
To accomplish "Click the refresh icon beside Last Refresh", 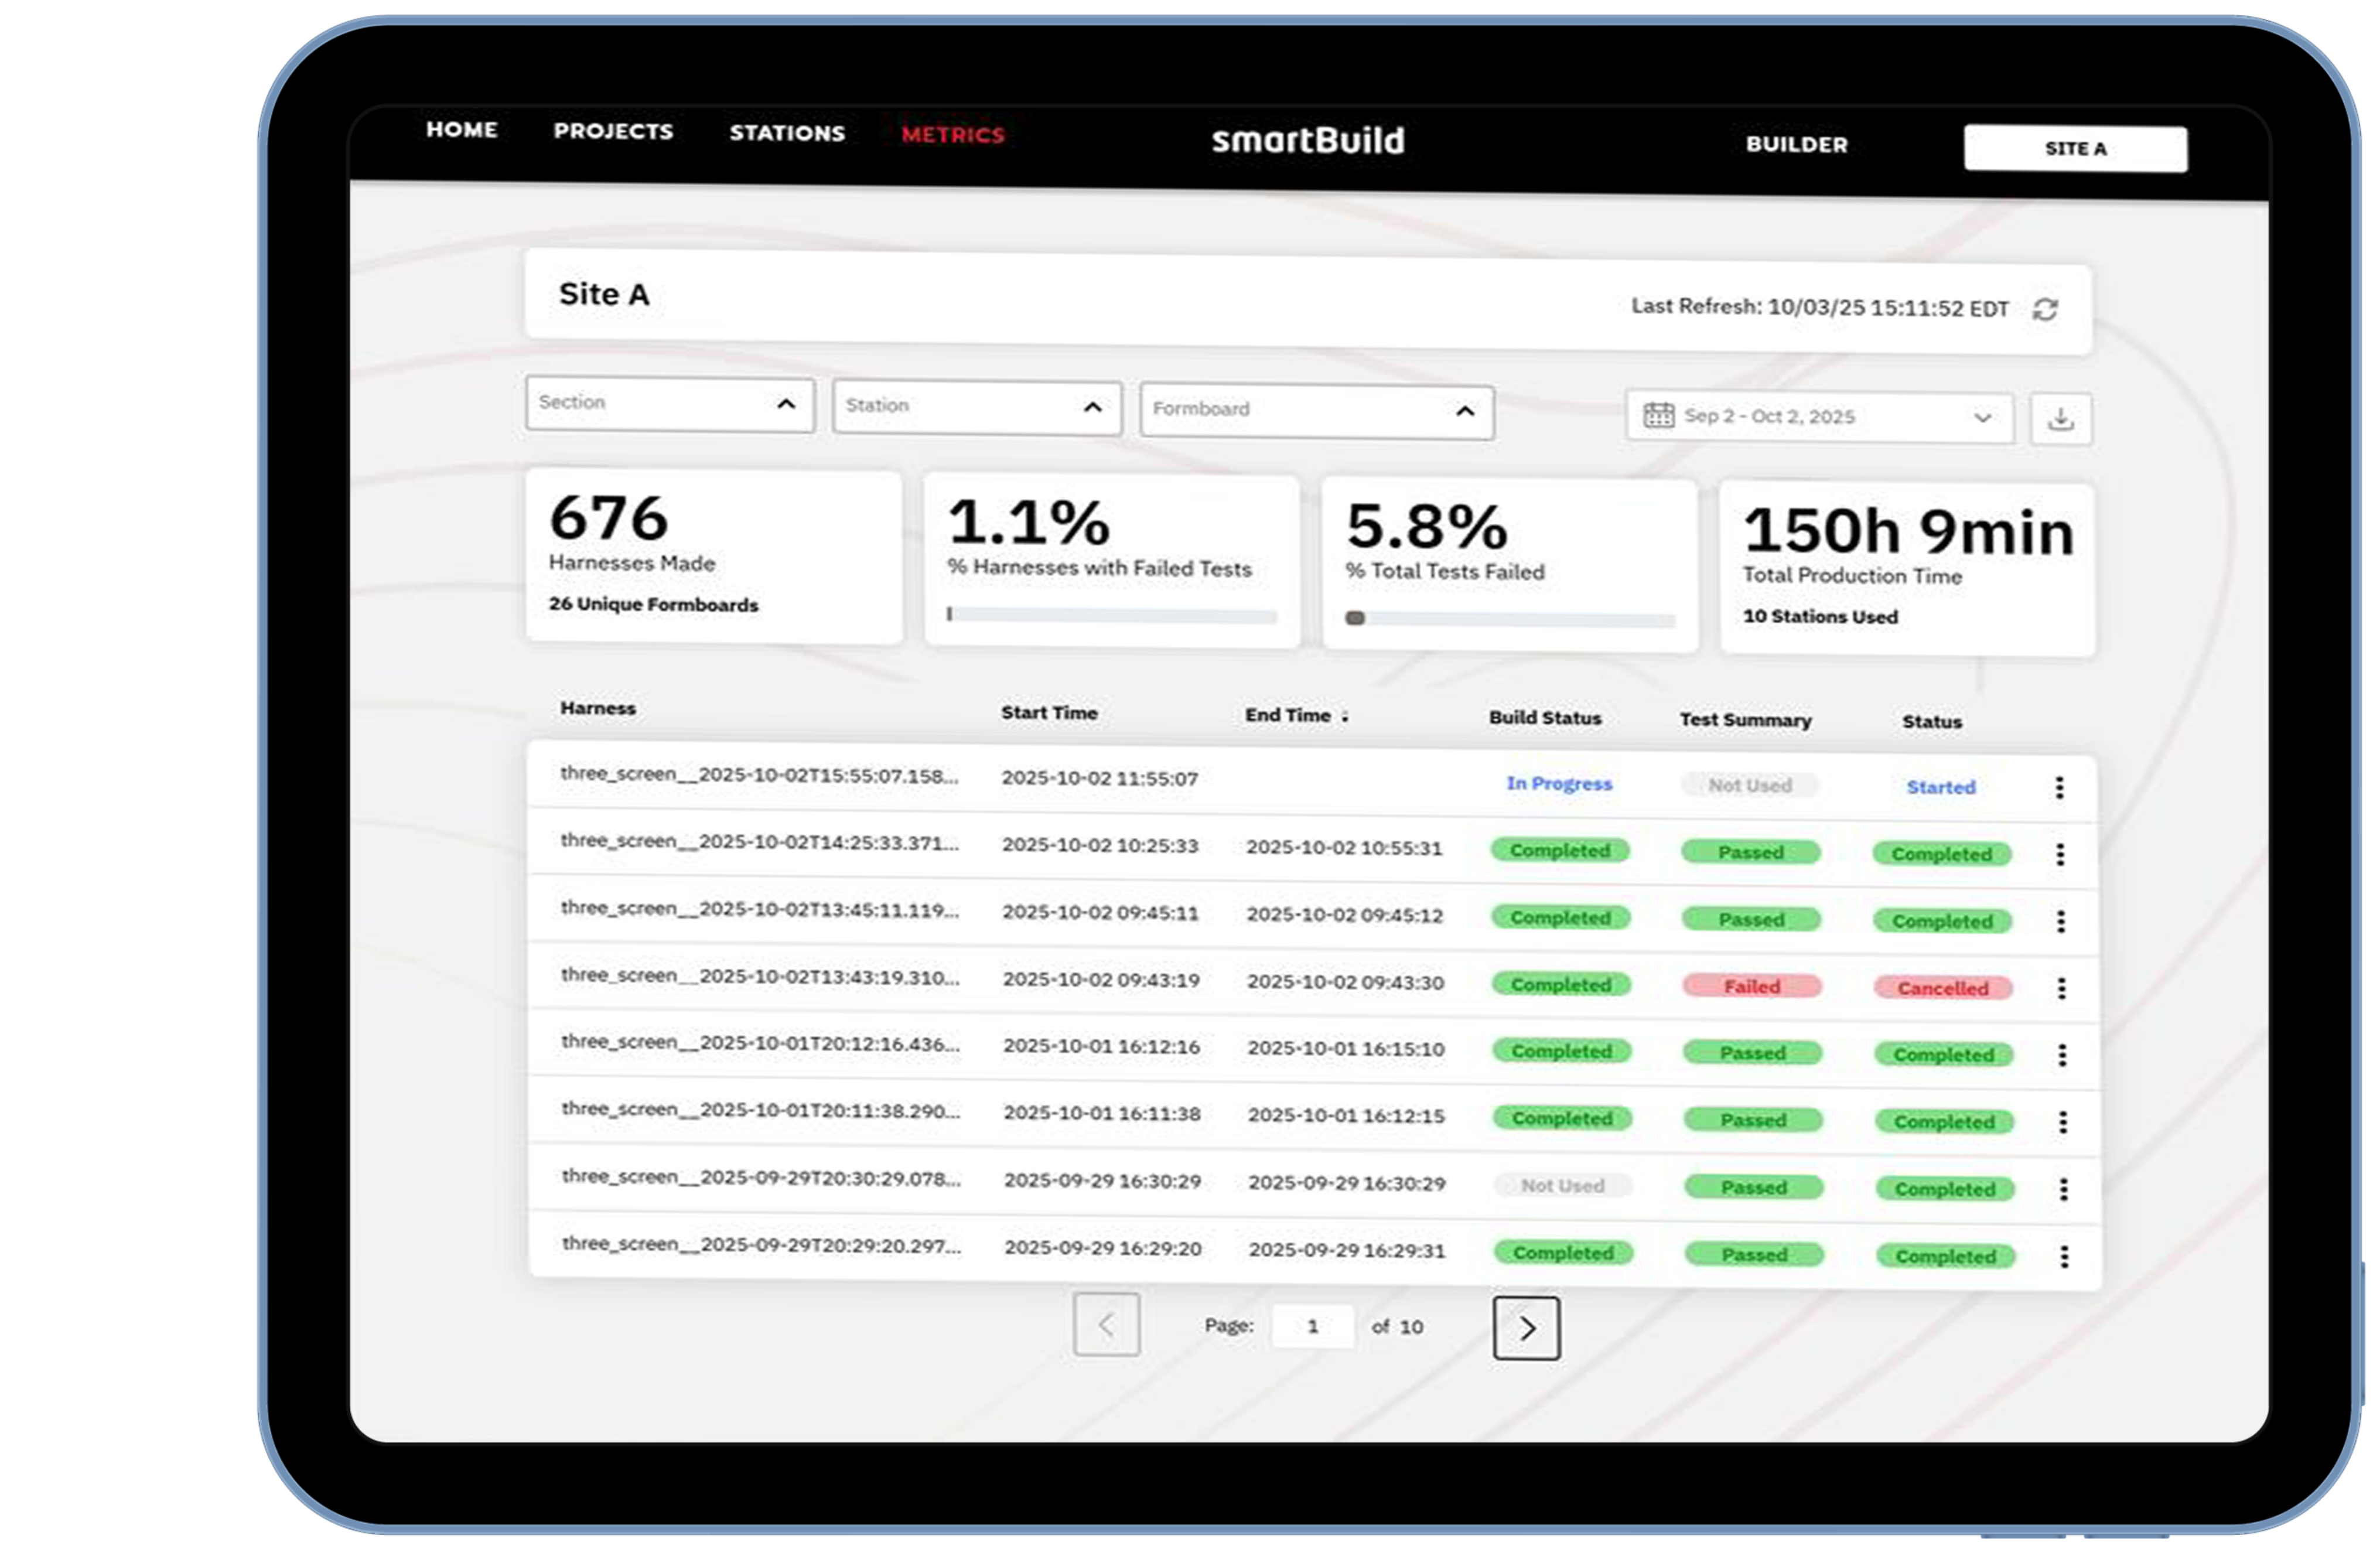I will pos(2045,310).
